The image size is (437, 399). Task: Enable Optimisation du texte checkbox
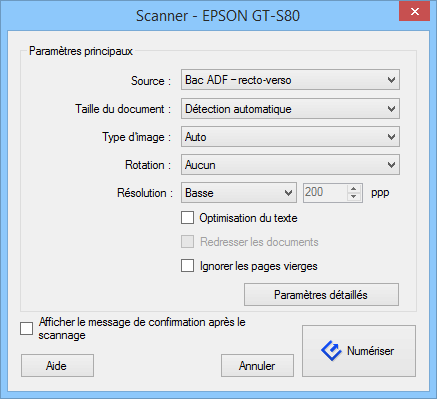187,218
